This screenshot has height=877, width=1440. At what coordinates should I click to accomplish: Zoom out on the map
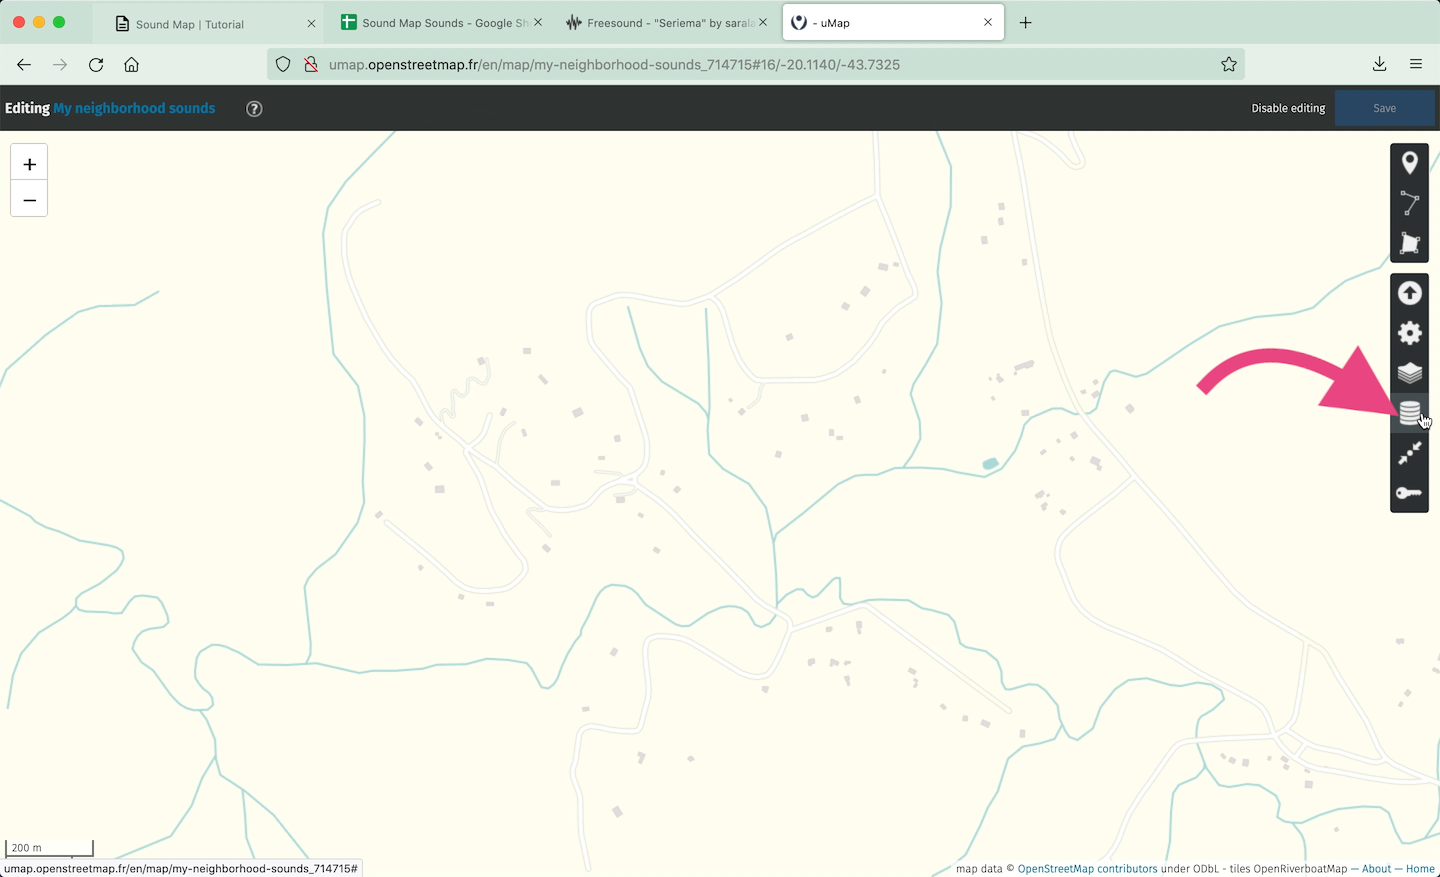29,200
